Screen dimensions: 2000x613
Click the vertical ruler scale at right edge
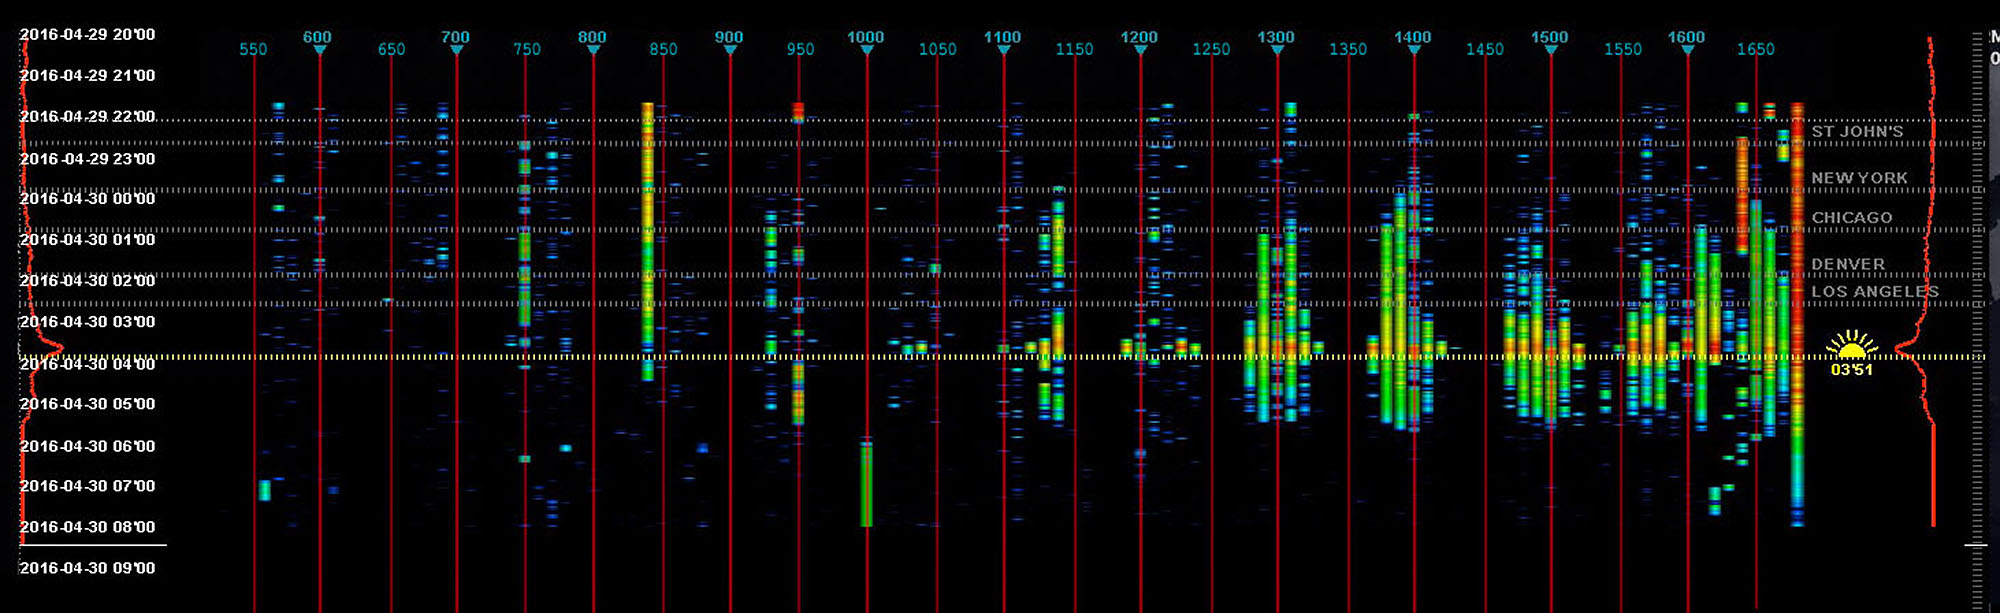point(1976,300)
